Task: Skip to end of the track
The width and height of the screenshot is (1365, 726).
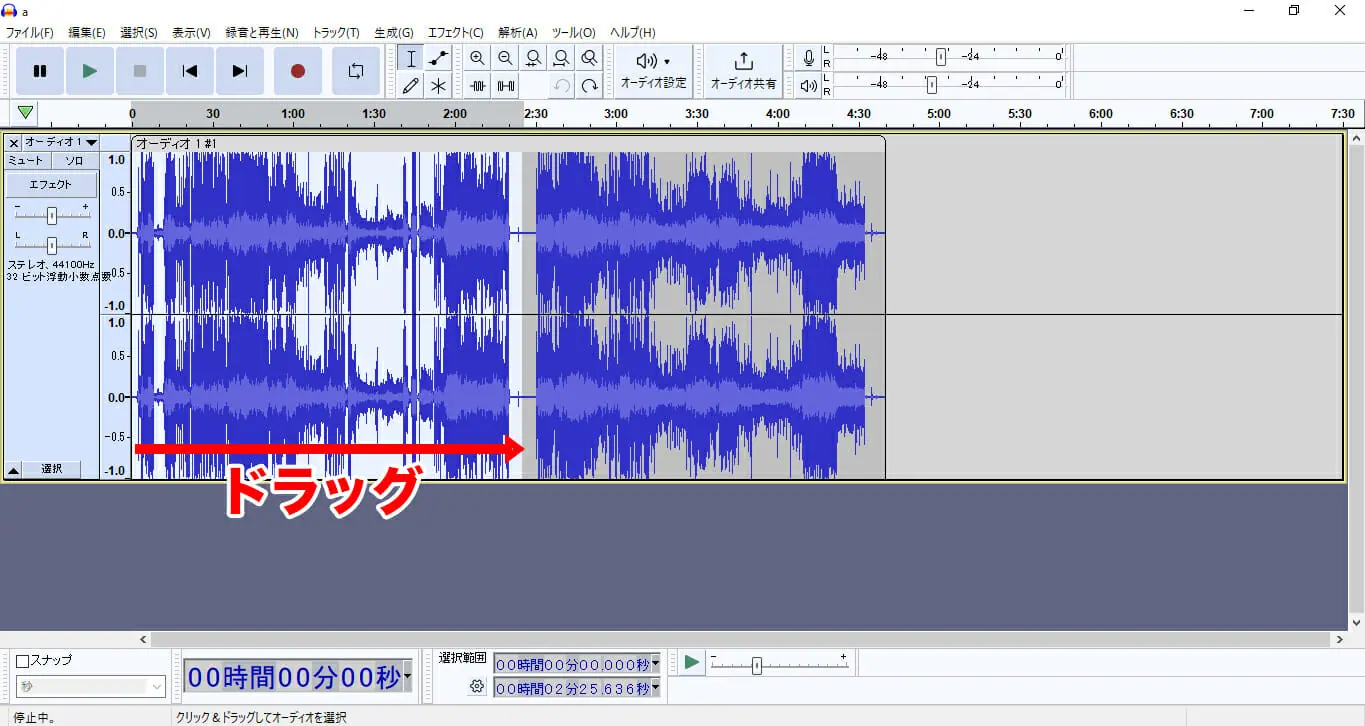Action: (x=240, y=71)
